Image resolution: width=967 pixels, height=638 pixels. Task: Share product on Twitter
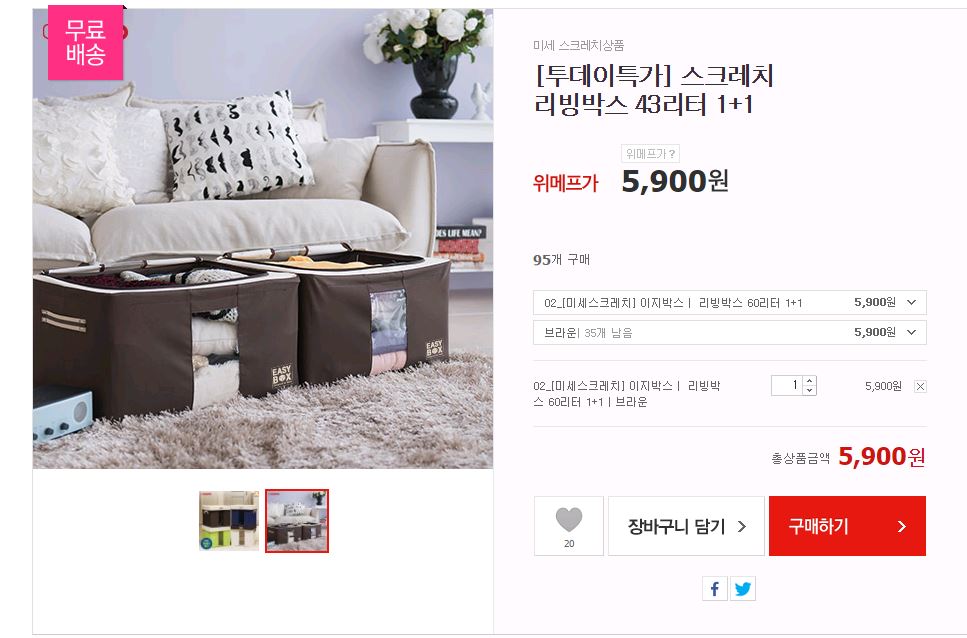[x=743, y=589]
